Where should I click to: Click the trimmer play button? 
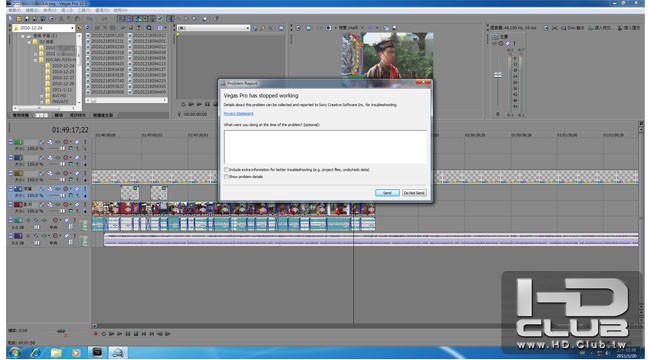[x=199, y=104]
